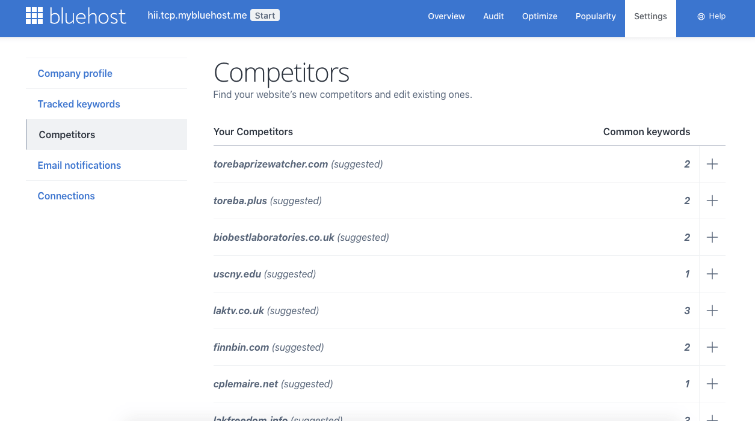Add uscny.edu competitor with plus icon
Screen dimensions: 755x421
click(x=712, y=274)
